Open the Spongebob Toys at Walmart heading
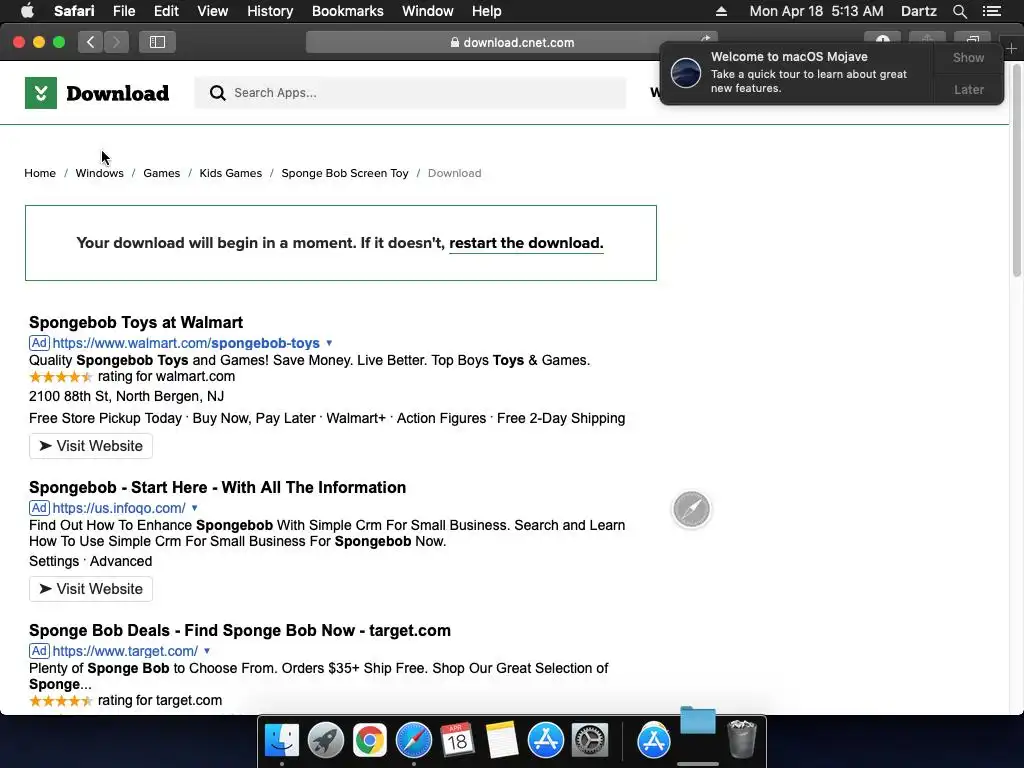1024x768 pixels. (136, 323)
